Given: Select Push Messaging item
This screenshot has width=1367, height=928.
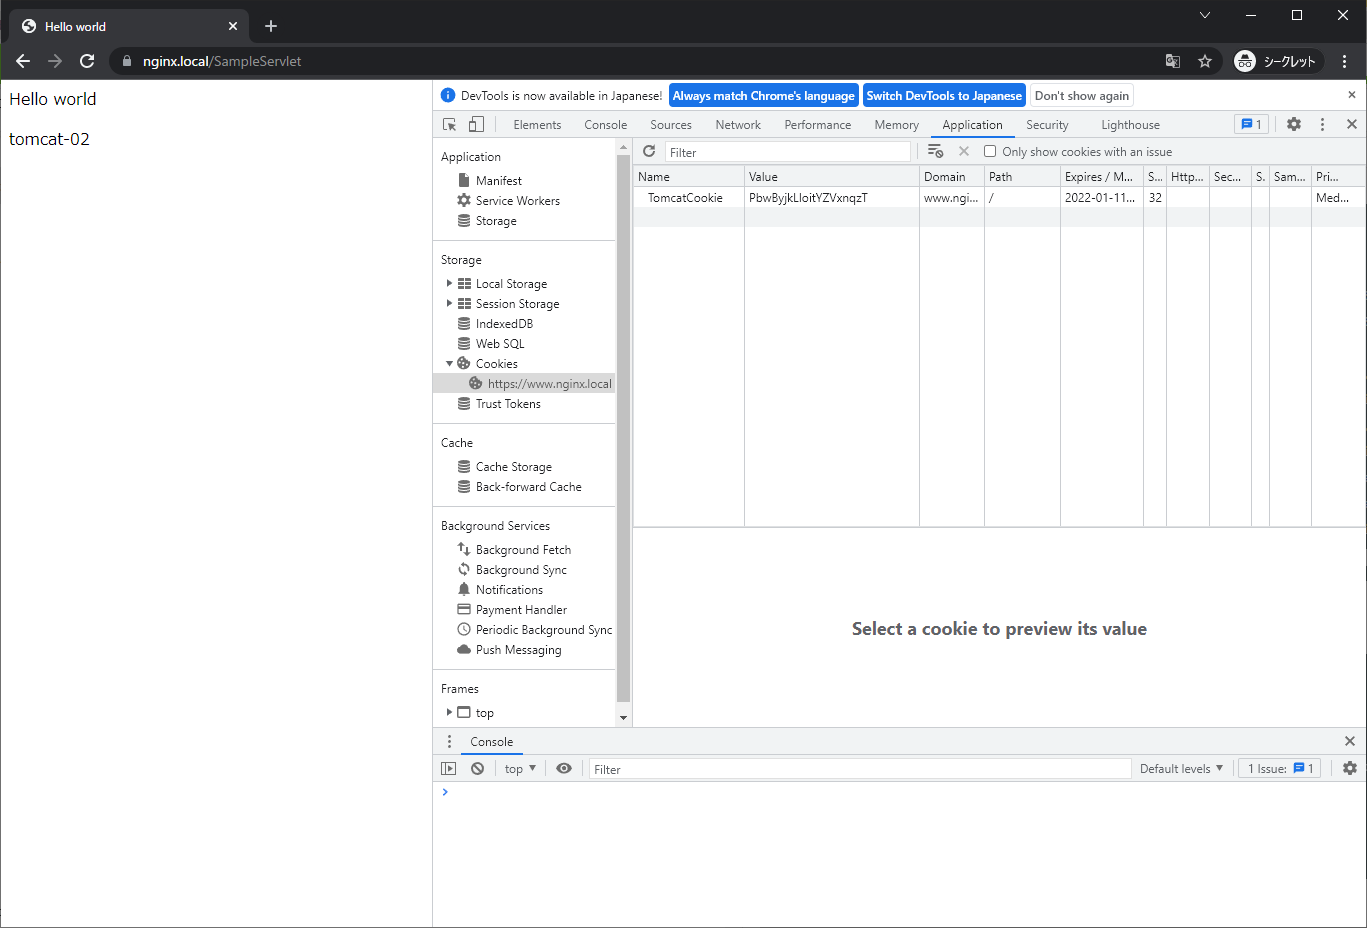Looking at the screenshot, I should point(518,649).
